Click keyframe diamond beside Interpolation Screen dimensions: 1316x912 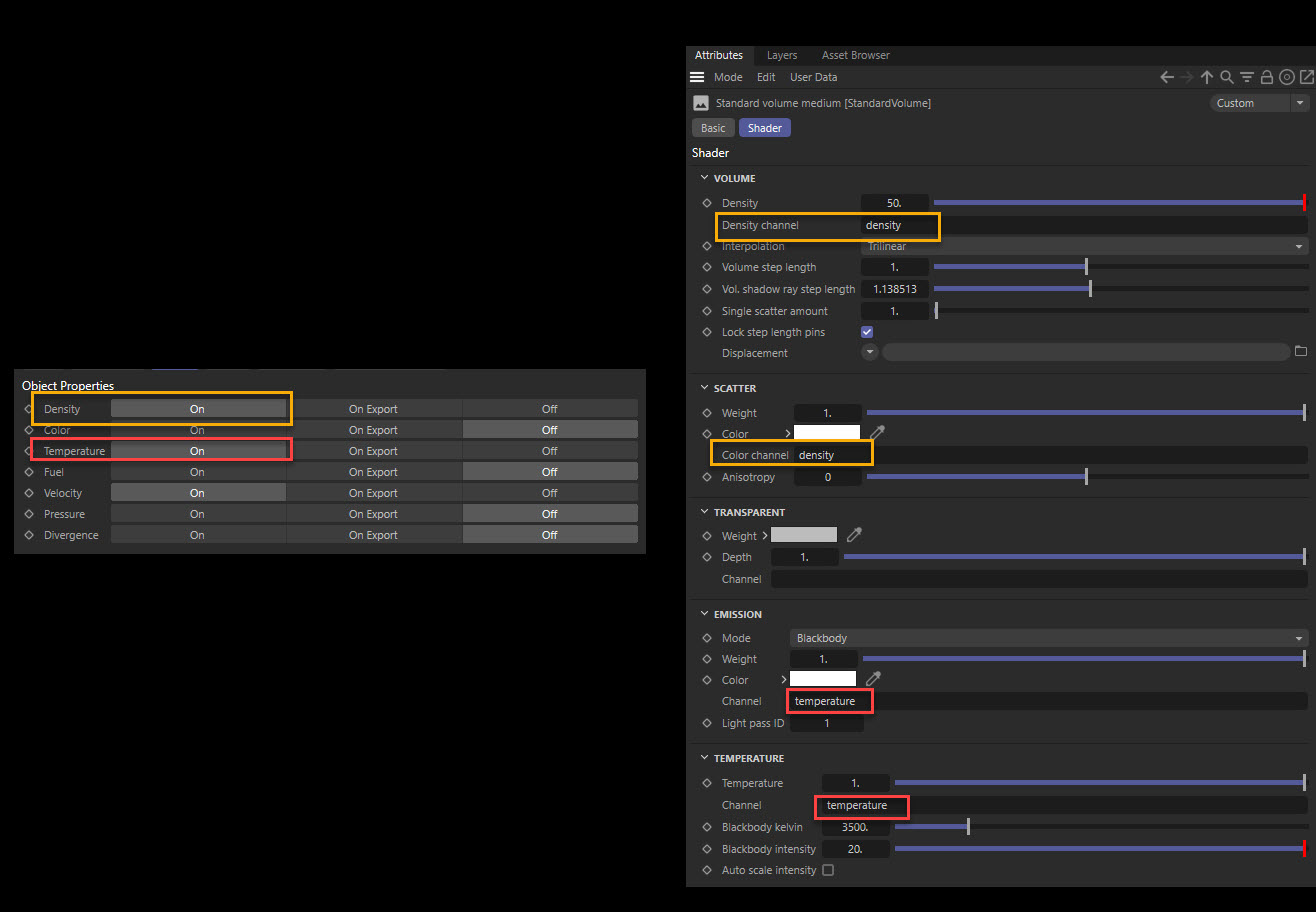[x=706, y=246]
